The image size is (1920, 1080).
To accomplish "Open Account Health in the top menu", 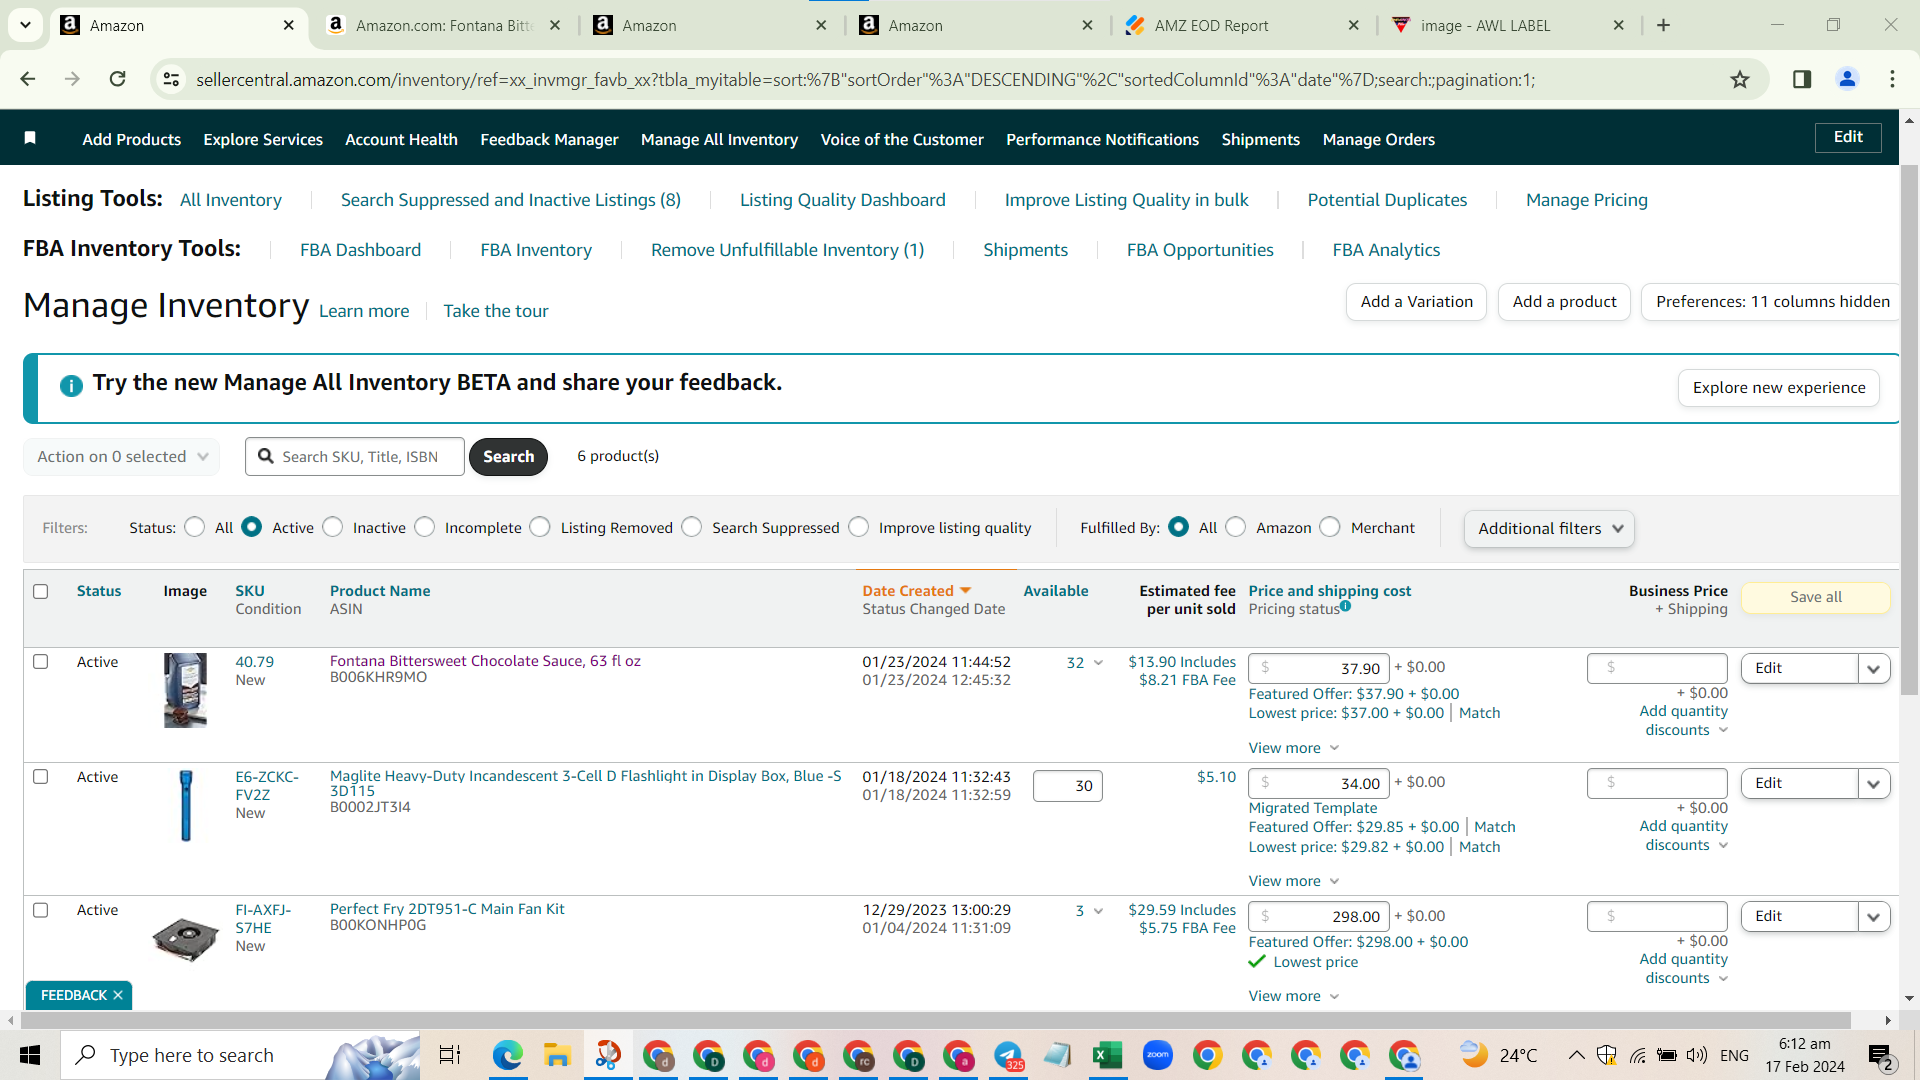I will point(401,139).
